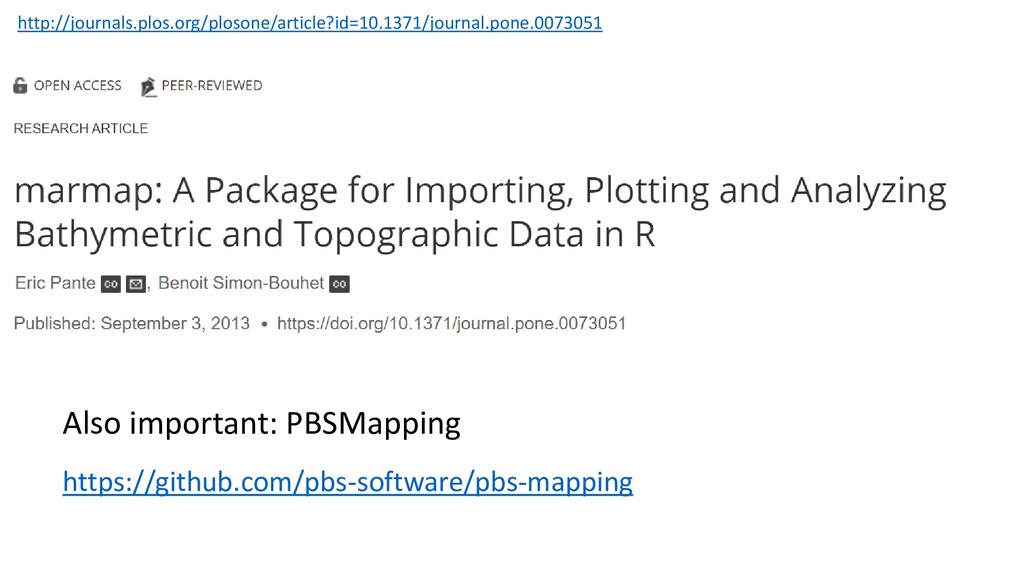Click the 'Also important: PBSMapping' text
Viewport: 1024px width, 576px height.
[x=262, y=423]
